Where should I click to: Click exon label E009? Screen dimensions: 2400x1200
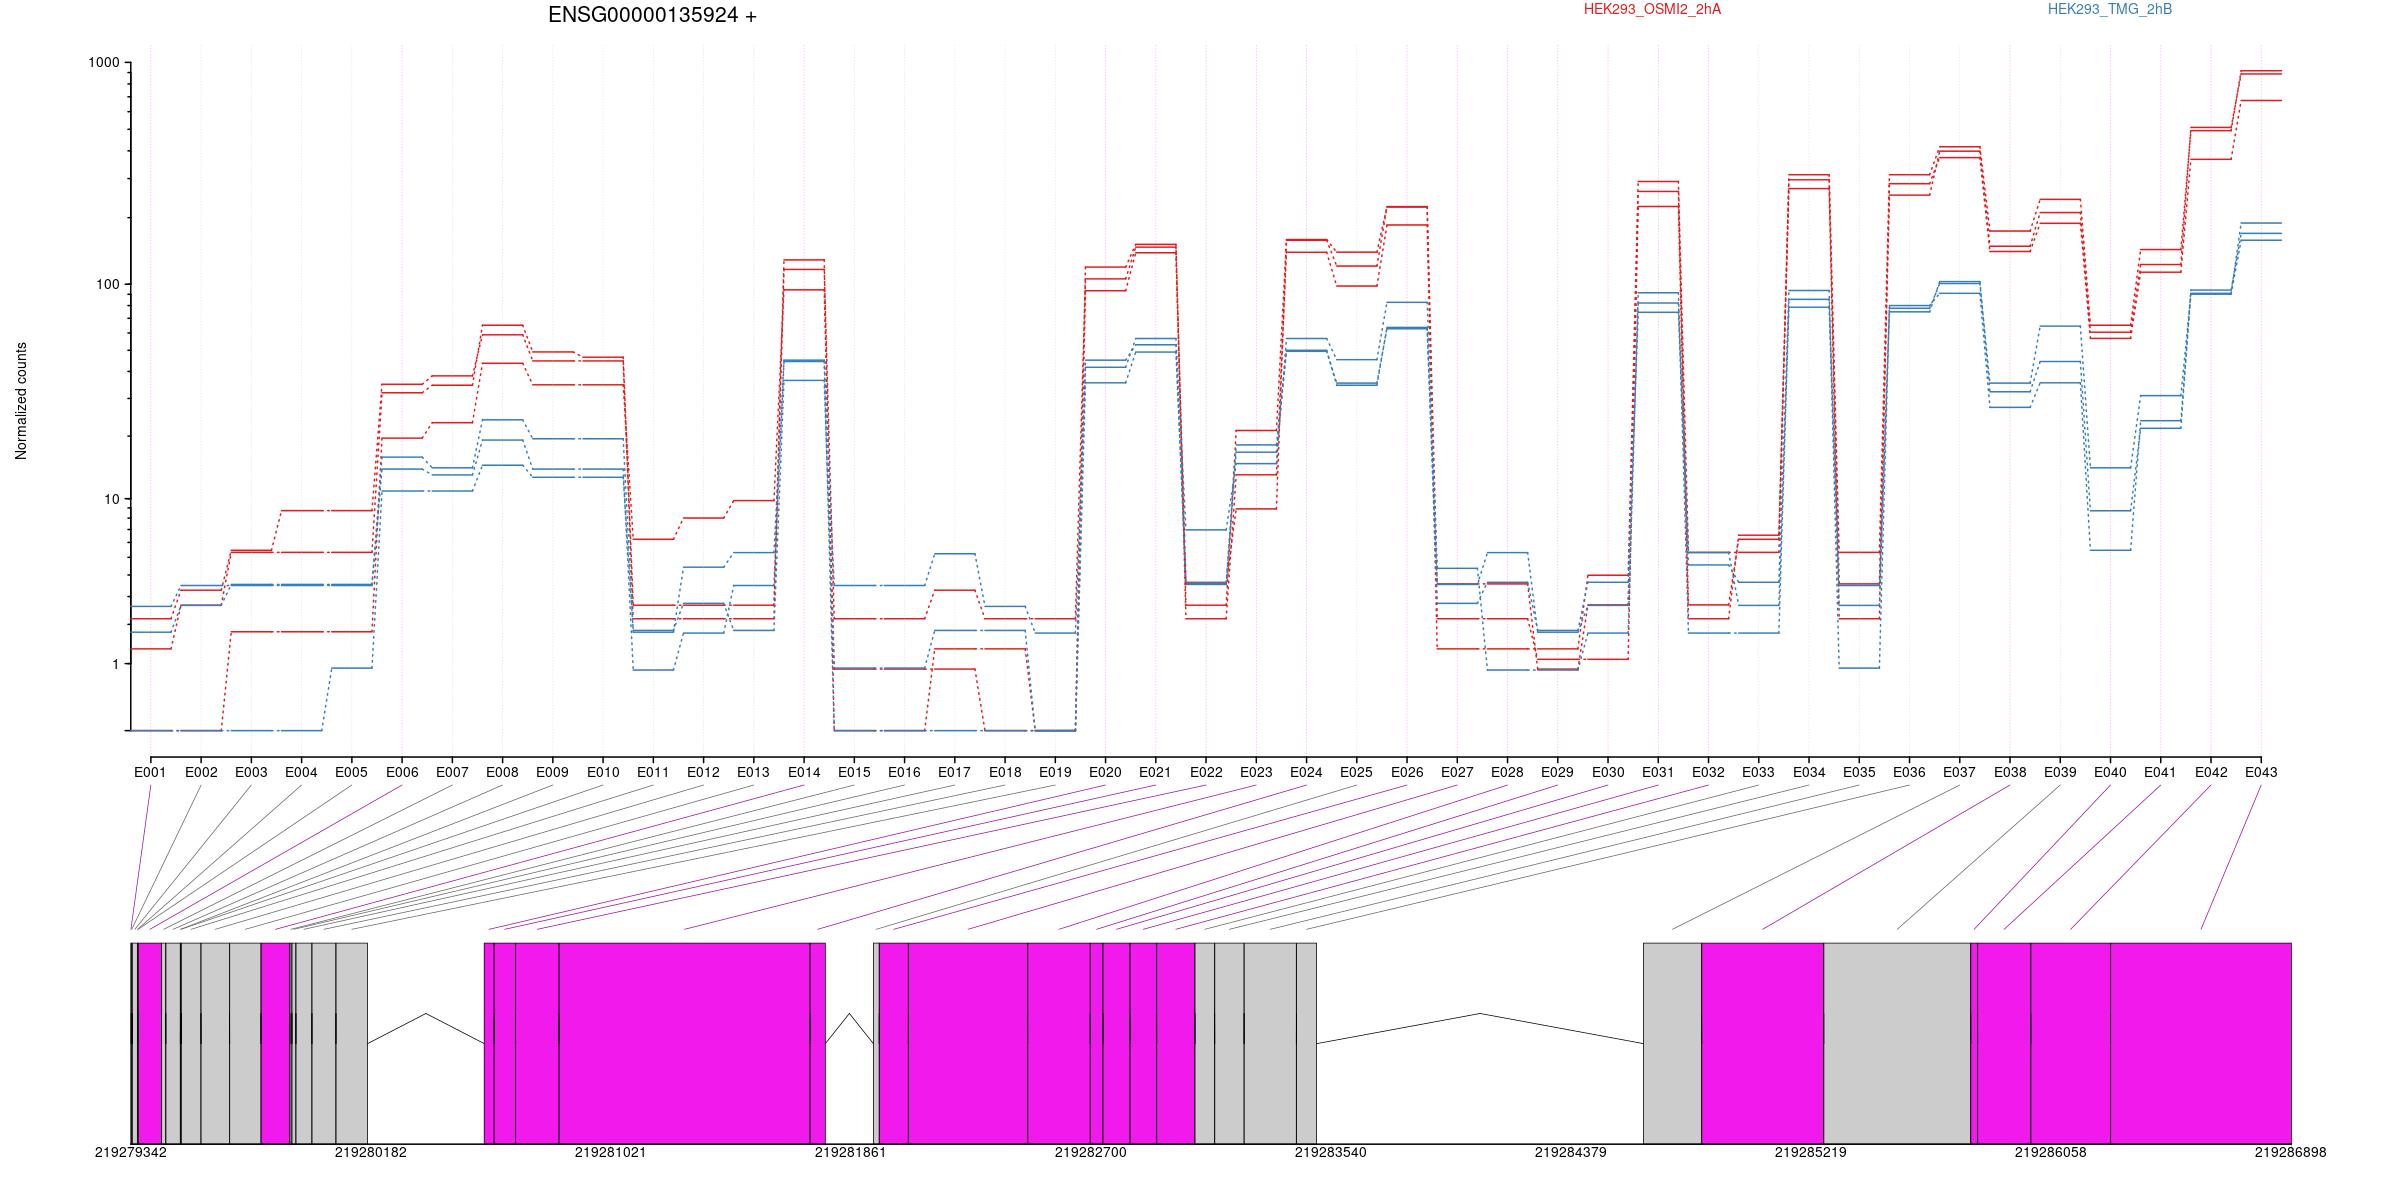click(x=552, y=772)
